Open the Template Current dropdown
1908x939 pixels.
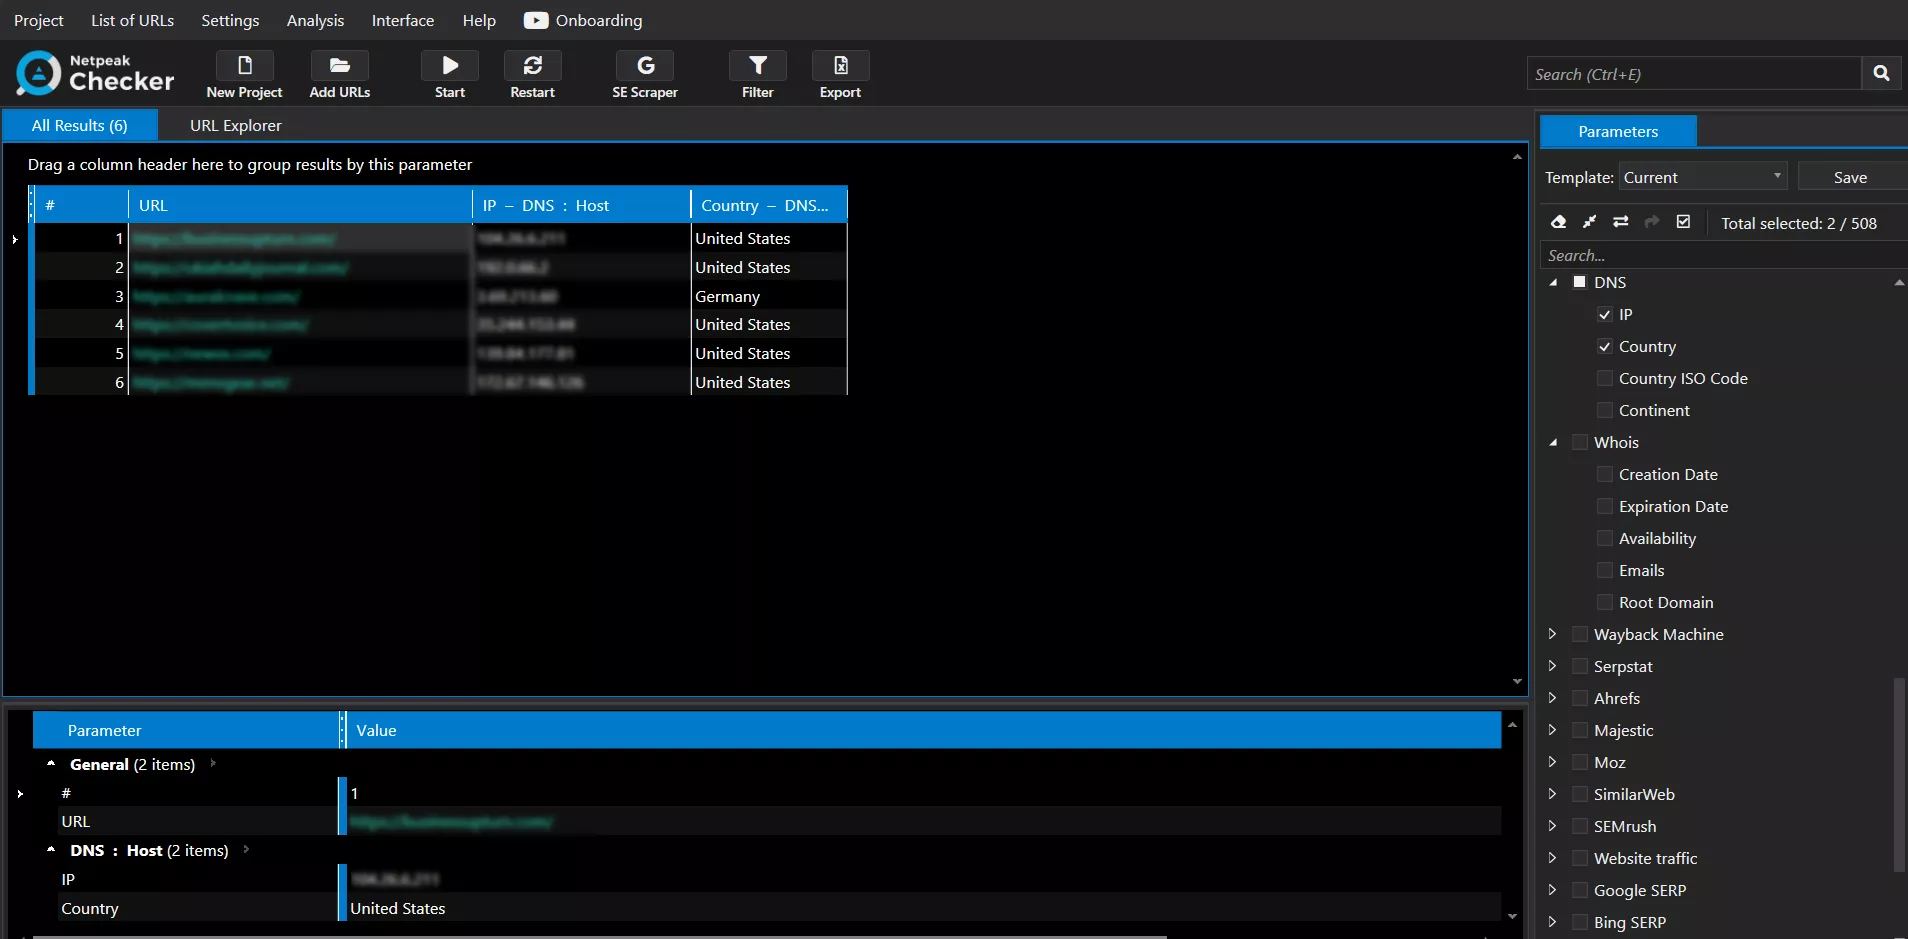coord(1703,177)
